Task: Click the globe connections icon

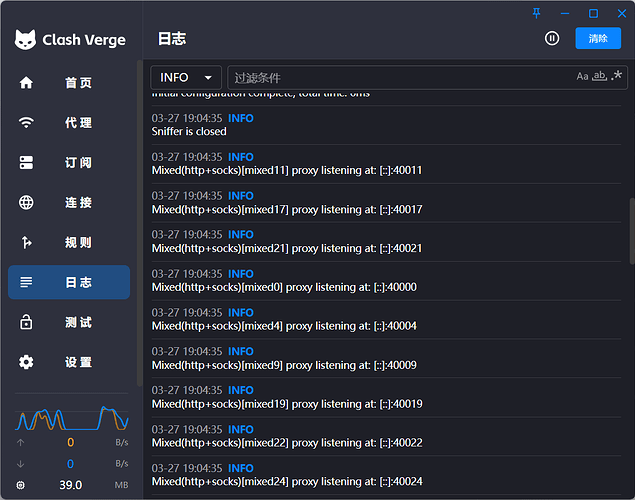Action: pyautogui.click(x=26, y=202)
